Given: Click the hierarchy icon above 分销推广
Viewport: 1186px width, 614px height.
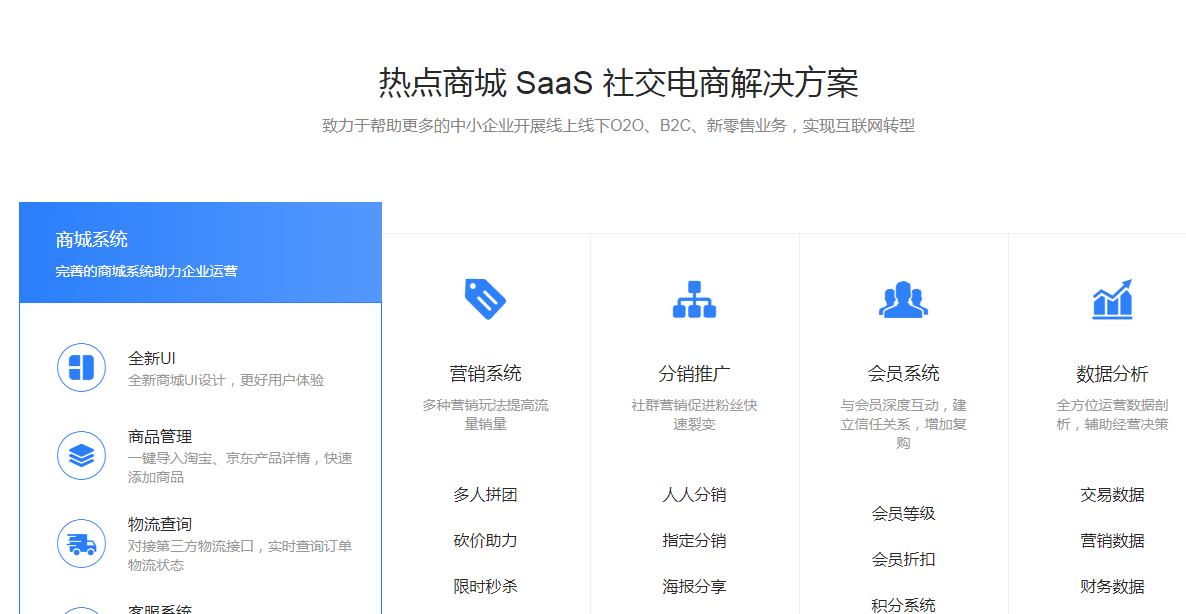Looking at the screenshot, I should click(x=694, y=299).
